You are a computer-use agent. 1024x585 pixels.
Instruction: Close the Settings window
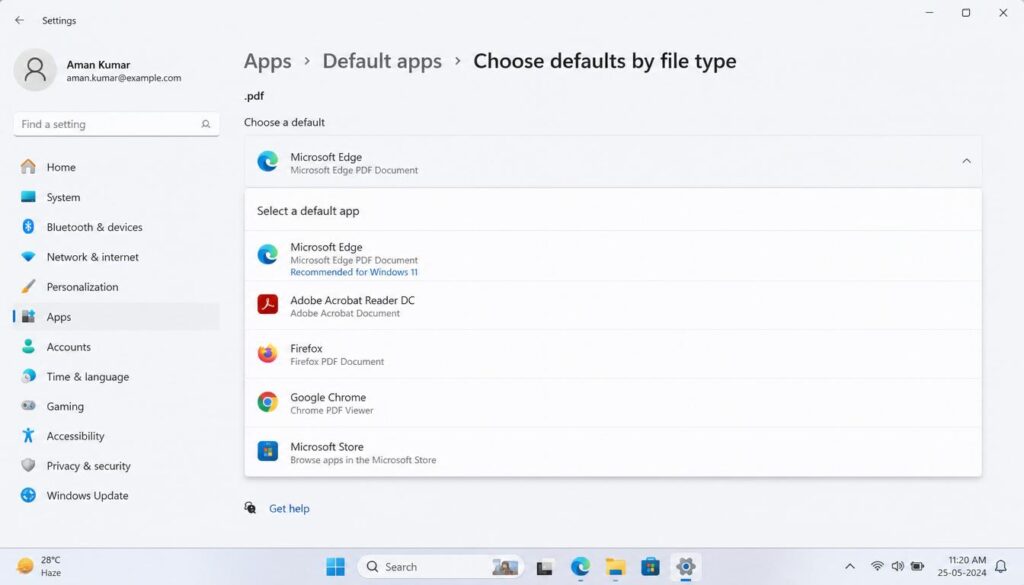[x=1003, y=12]
